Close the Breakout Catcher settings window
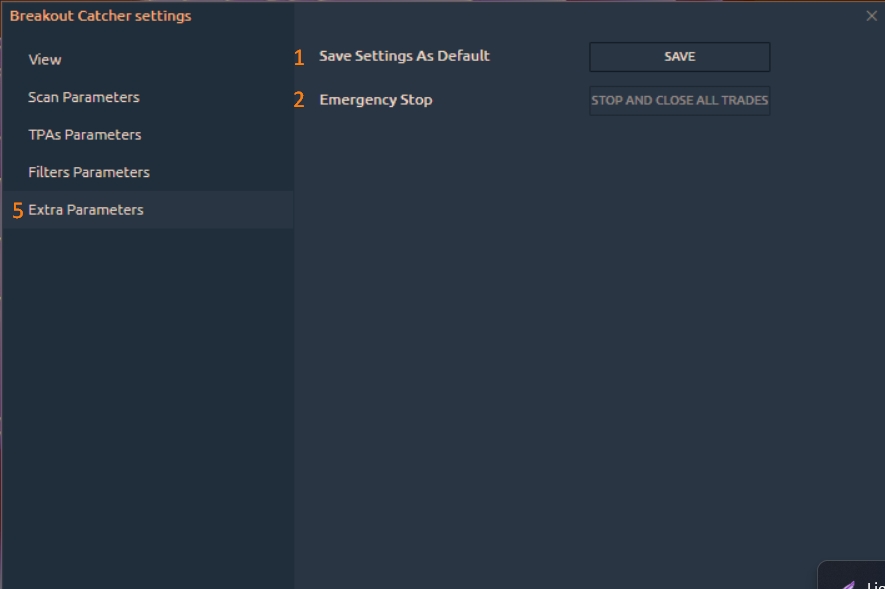This screenshot has height=589, width=885. tap(871, 16)
